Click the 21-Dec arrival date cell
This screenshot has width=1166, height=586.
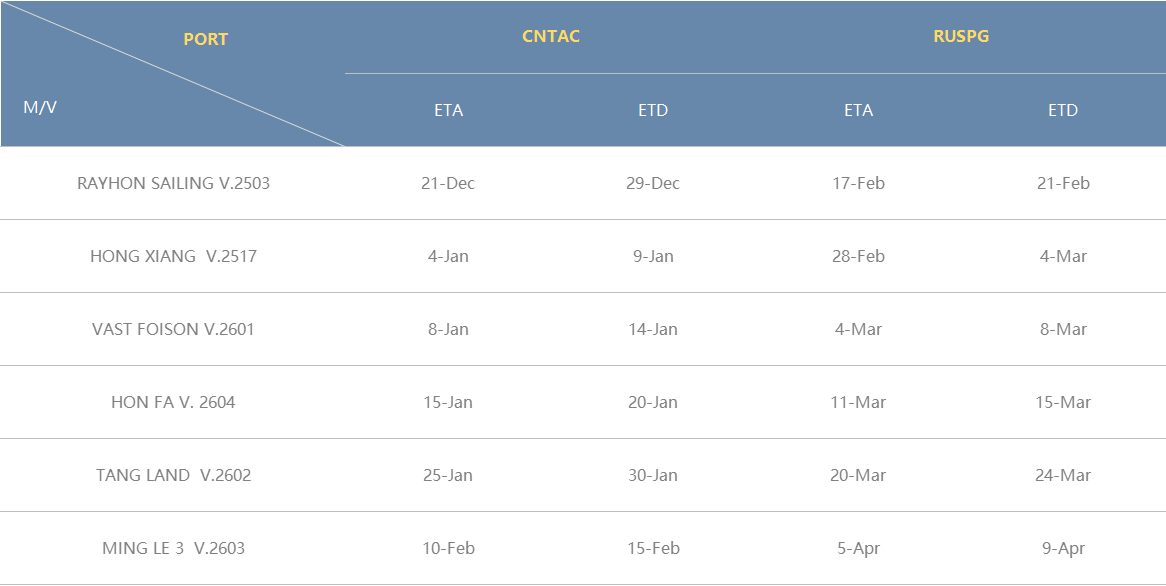coord(448,183)
